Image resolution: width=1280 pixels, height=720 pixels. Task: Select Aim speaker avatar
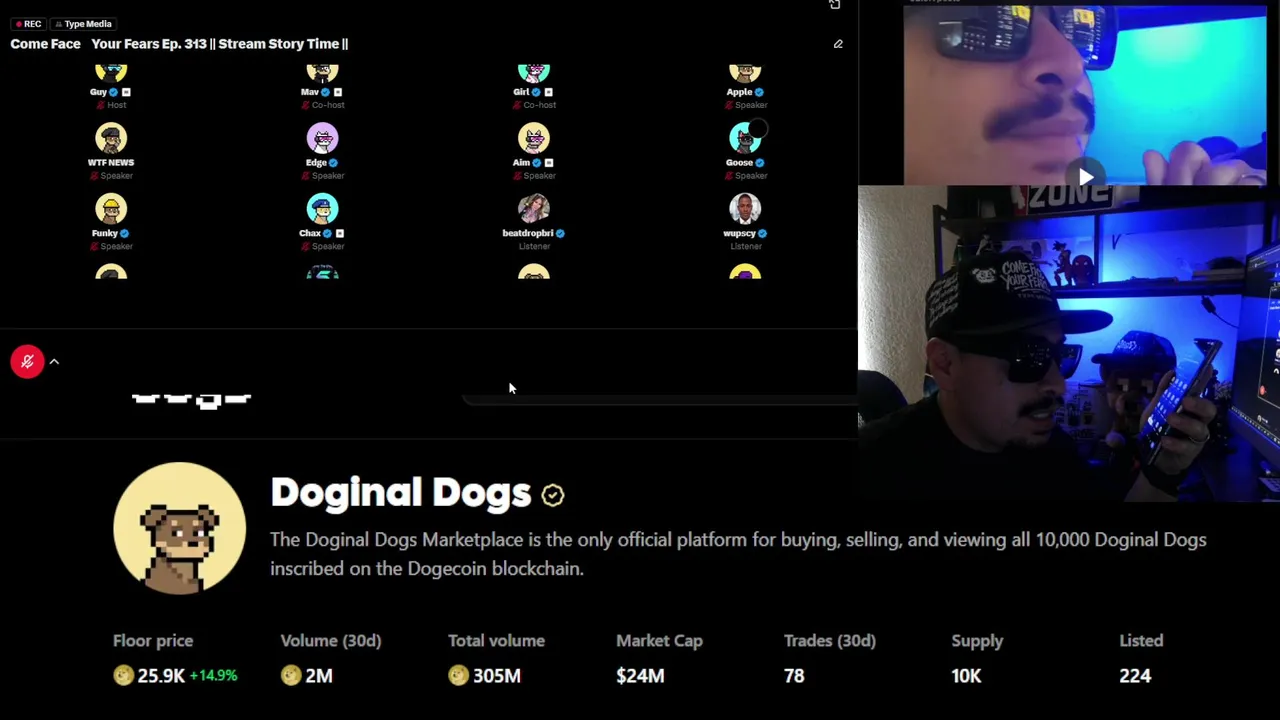[534, 138]
